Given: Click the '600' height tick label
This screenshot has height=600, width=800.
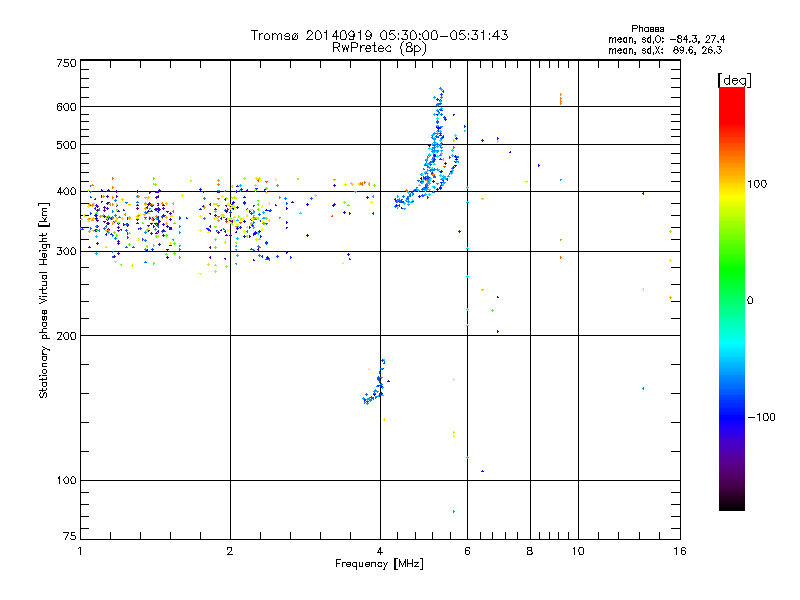Looking at the screenshot, I should click(66, 107).
